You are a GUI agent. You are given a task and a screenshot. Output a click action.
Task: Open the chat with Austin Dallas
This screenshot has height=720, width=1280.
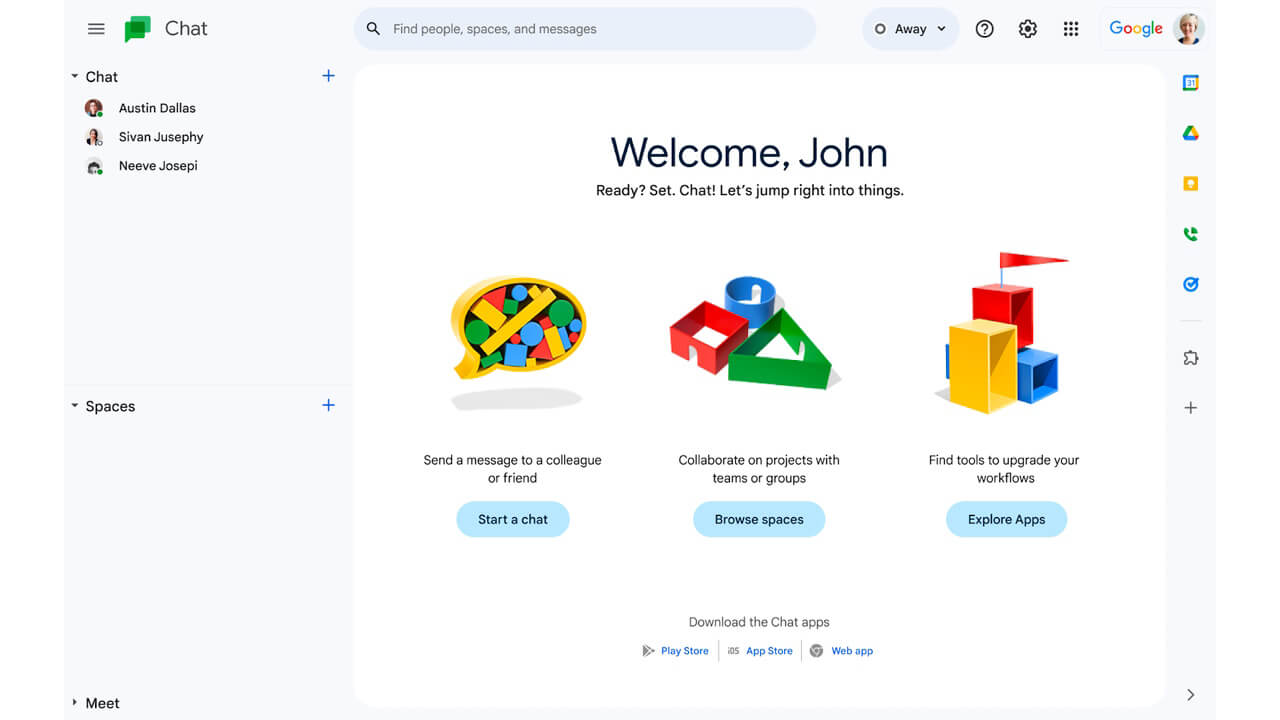[x=157, y=107]
